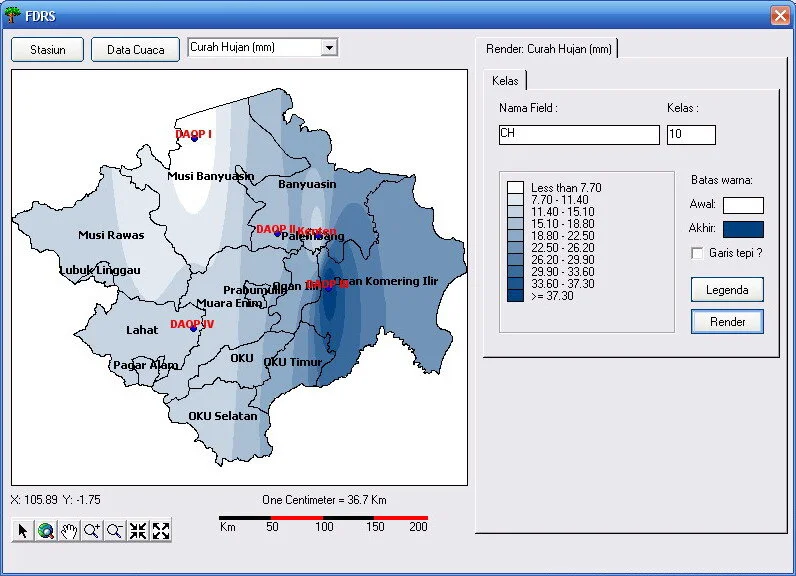Click the Render button
This screenshot has height=576, width=796.
coord(727,322)
